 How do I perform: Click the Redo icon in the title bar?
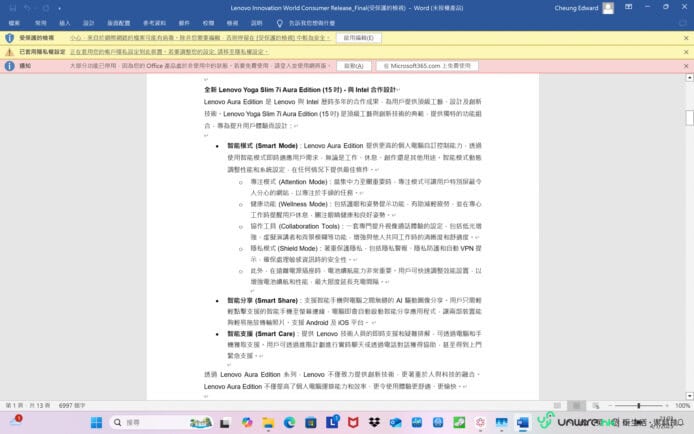point(46,8)
